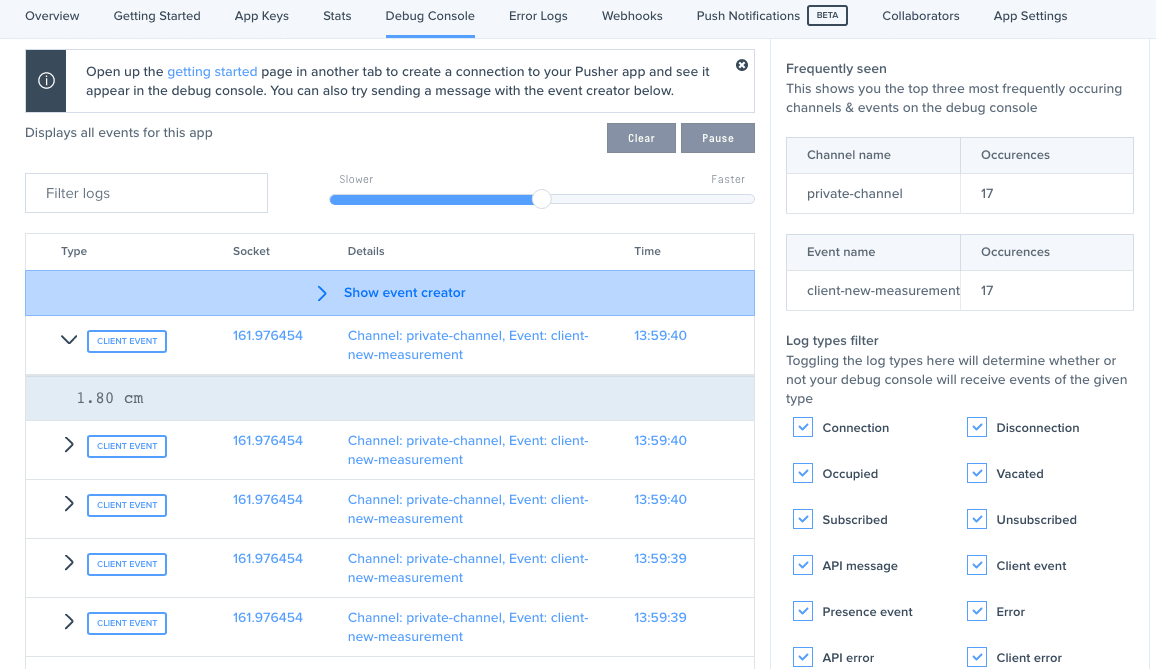Click the first CLIENT EVENT badge
Image resolution: width=1156 pixels, height=669 pixels.
(127, 341)
